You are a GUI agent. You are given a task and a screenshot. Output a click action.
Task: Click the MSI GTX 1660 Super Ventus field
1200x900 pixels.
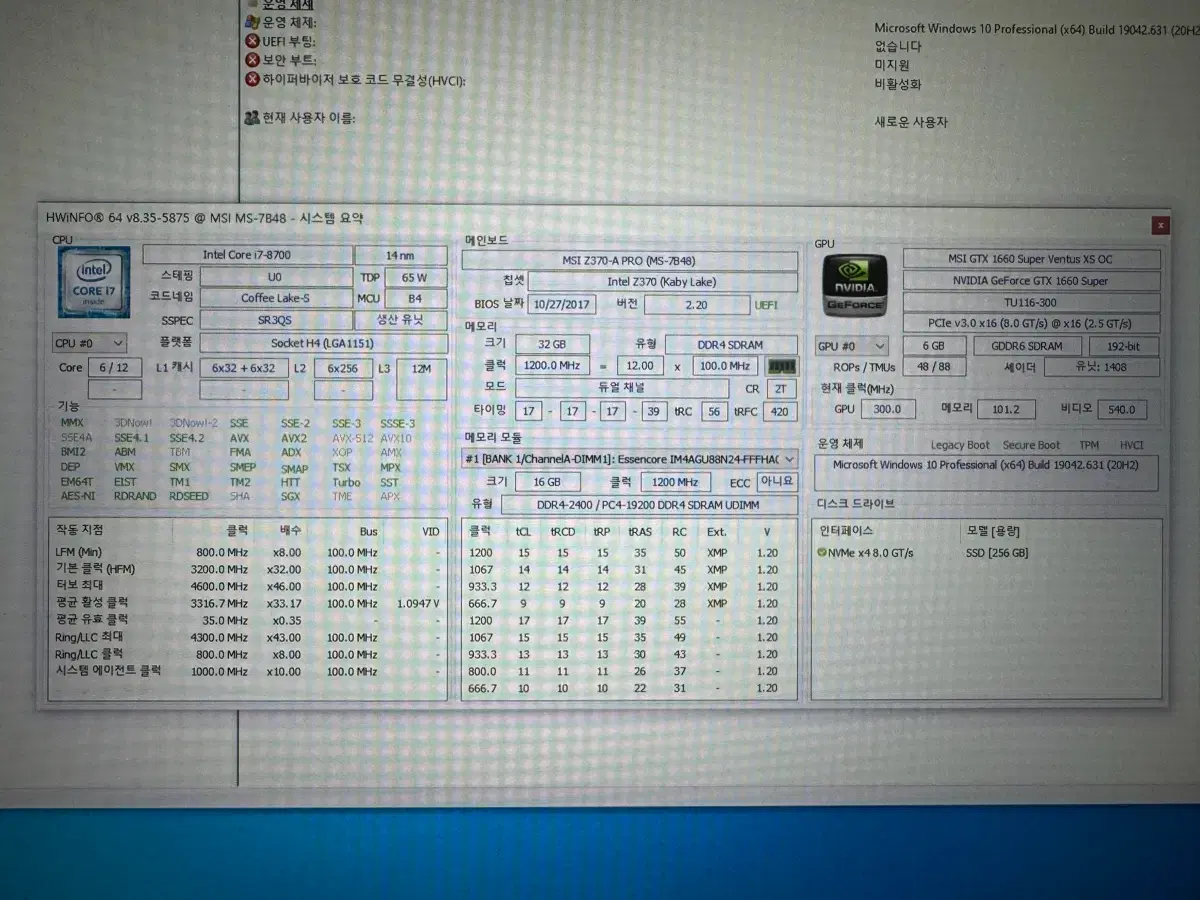(1031, 259)
